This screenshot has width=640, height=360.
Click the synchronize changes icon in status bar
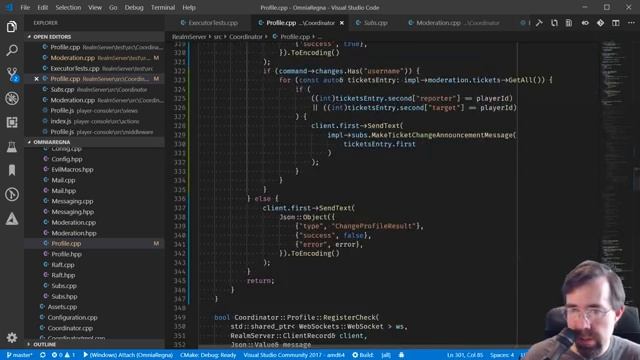coord(42,355)
